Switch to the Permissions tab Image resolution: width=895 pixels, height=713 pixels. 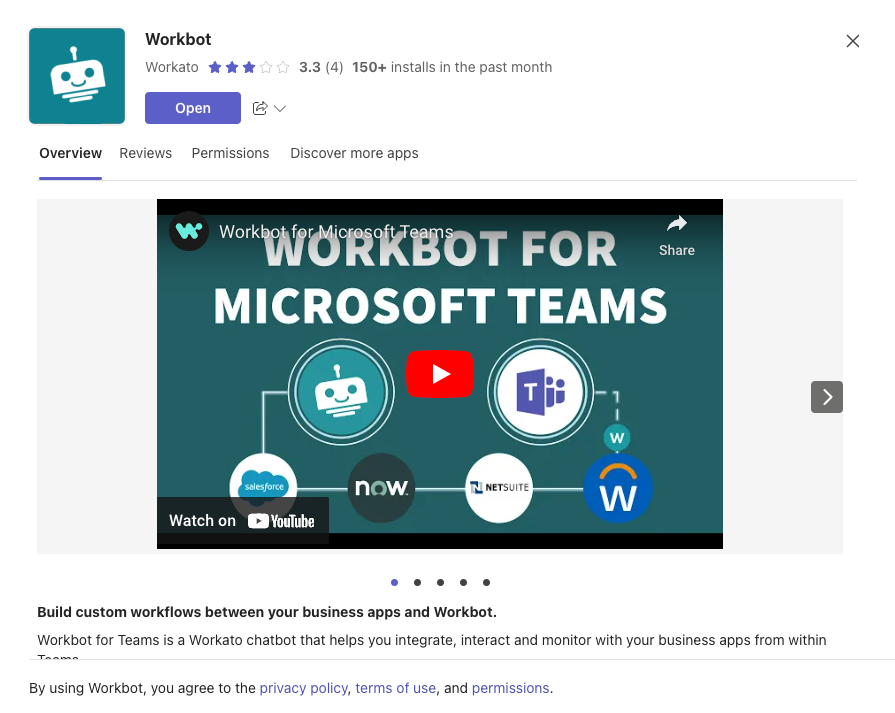click(x=230, y=153)
